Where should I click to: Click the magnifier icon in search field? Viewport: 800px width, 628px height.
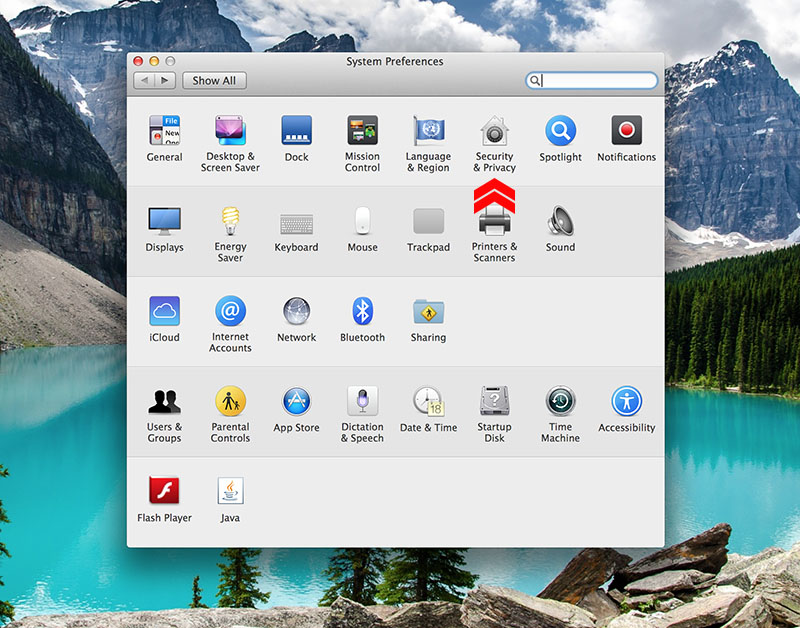tap(535, 81)
